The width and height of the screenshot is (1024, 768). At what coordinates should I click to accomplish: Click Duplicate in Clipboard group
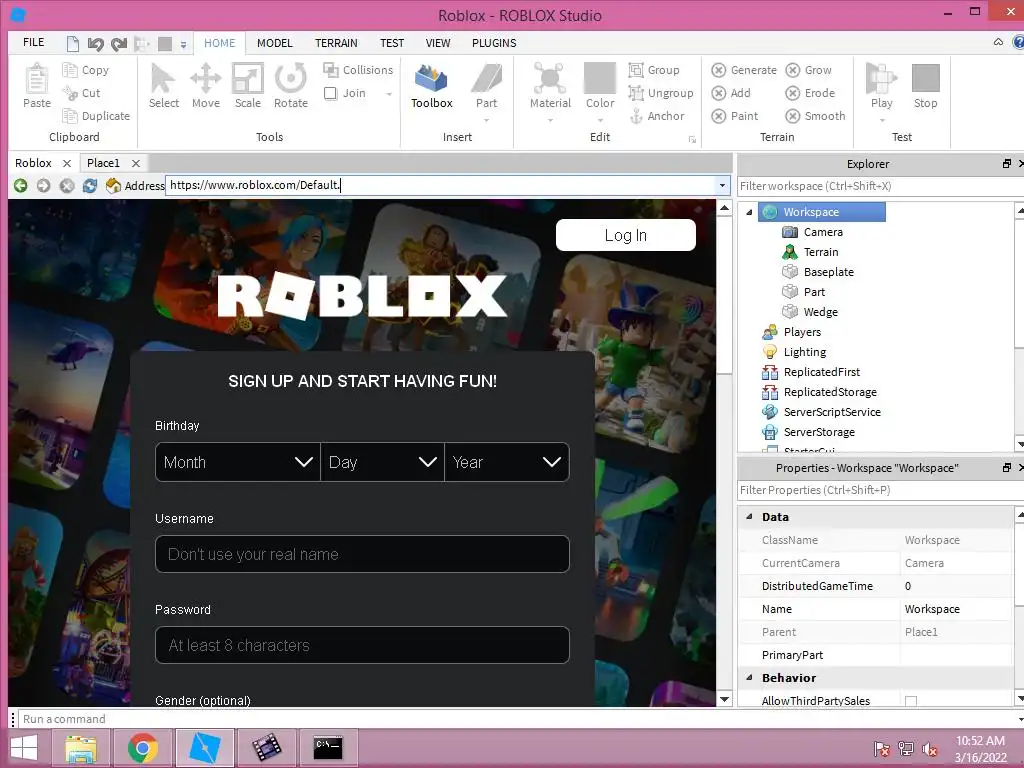coord(96,116)
